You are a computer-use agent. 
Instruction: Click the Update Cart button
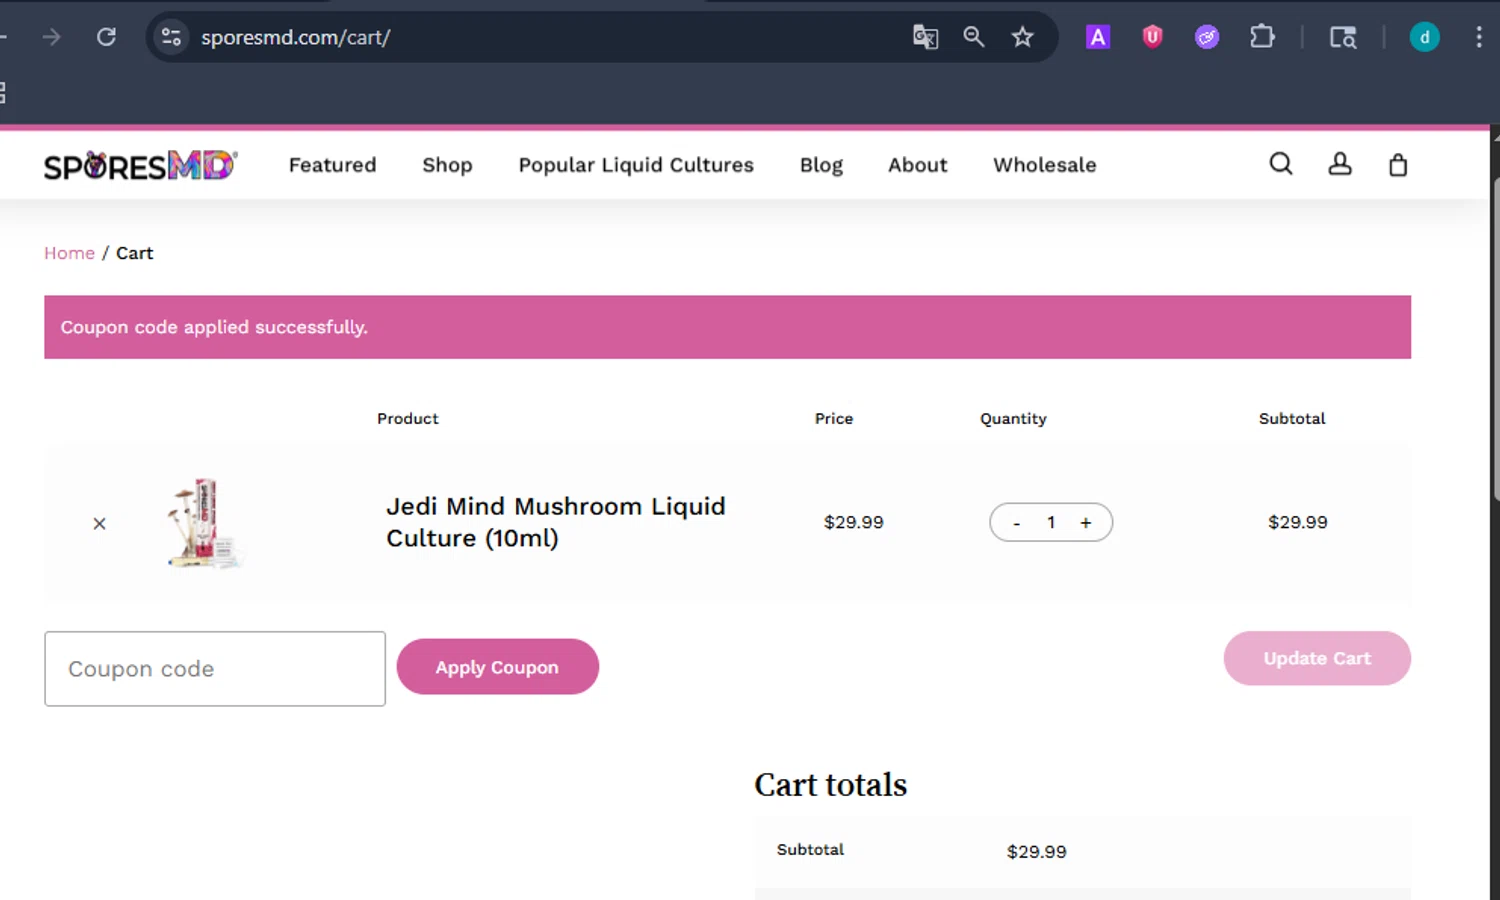[1317, 658]
